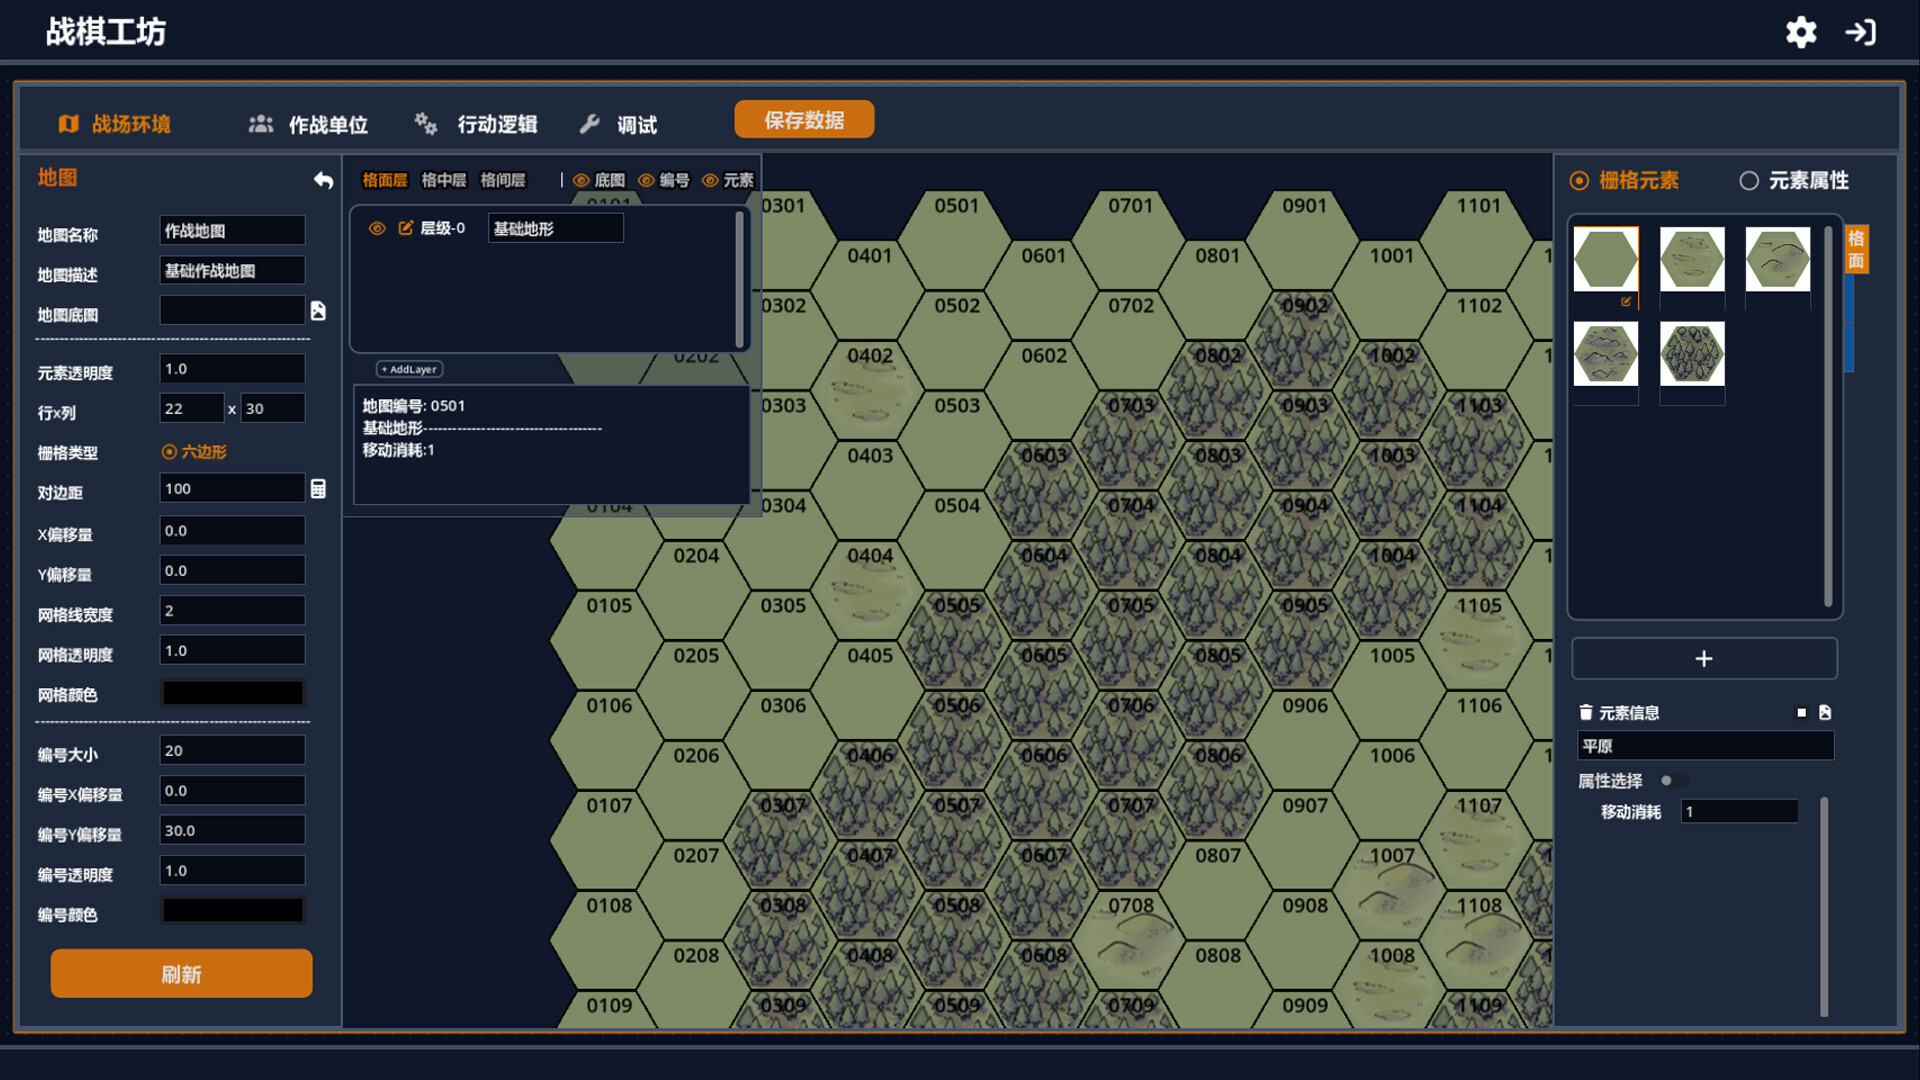Screen dimensions: 1920x1080
Task: Click the calculator icon next to 对边距
Action: tap(318, 489)
